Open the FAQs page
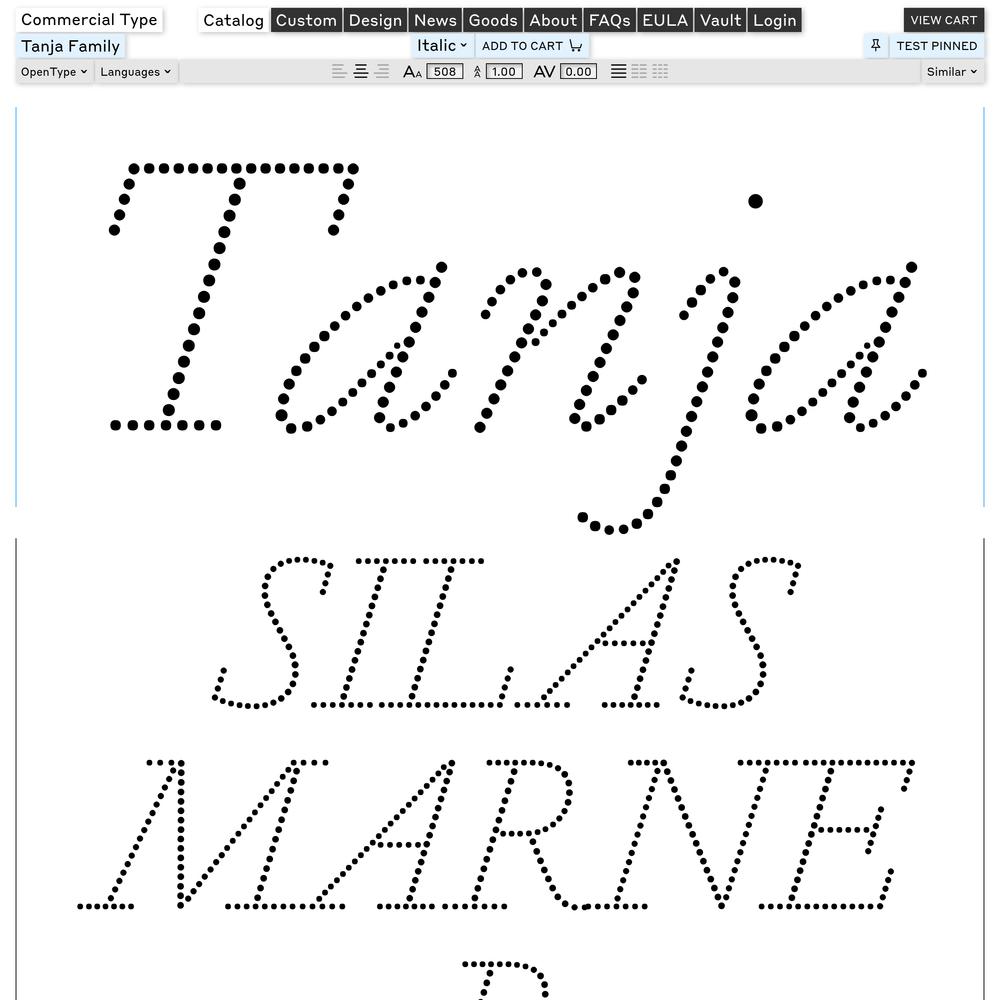Screen dimensions: 1000x1000 [609, 20]
